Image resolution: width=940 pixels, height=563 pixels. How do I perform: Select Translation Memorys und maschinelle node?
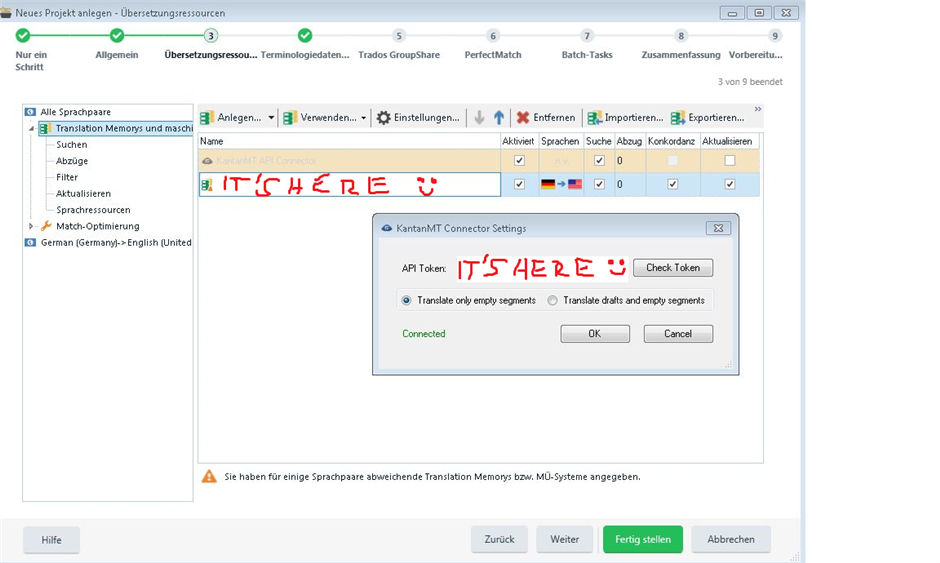[116, 128]
